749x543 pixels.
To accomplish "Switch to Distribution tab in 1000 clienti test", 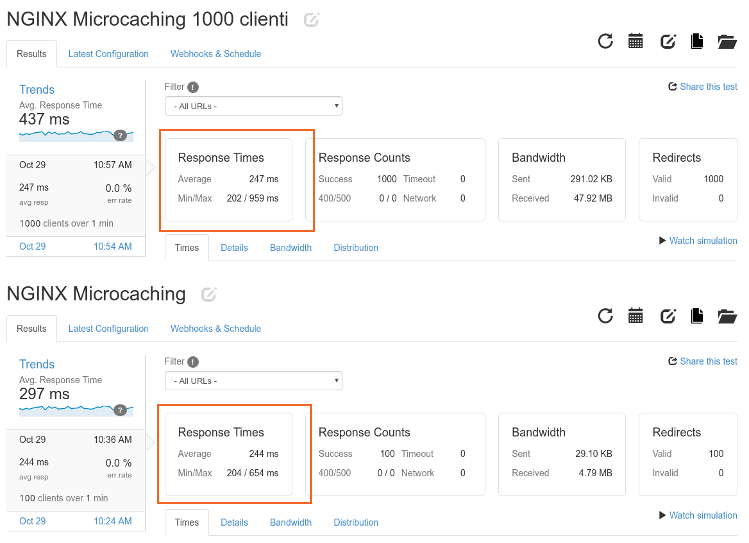I will (356, 248).
